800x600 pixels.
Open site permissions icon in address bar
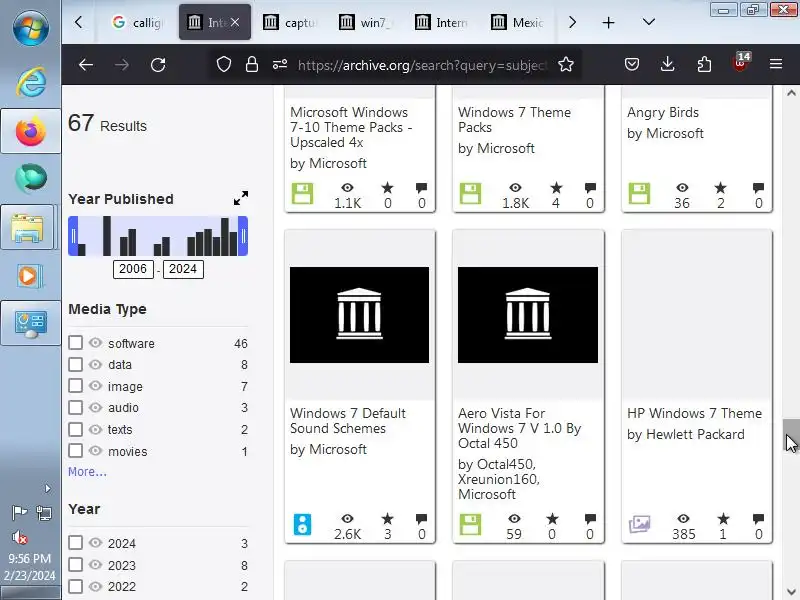tap(280, 65)
